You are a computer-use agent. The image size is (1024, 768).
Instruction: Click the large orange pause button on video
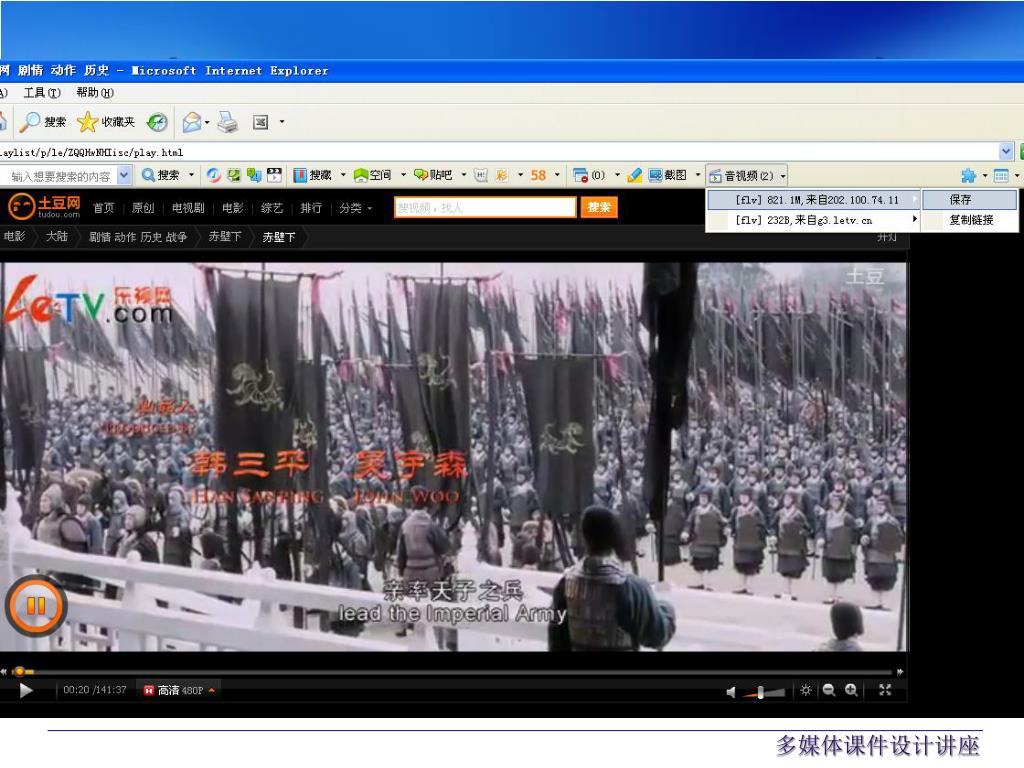click(36, 606)
